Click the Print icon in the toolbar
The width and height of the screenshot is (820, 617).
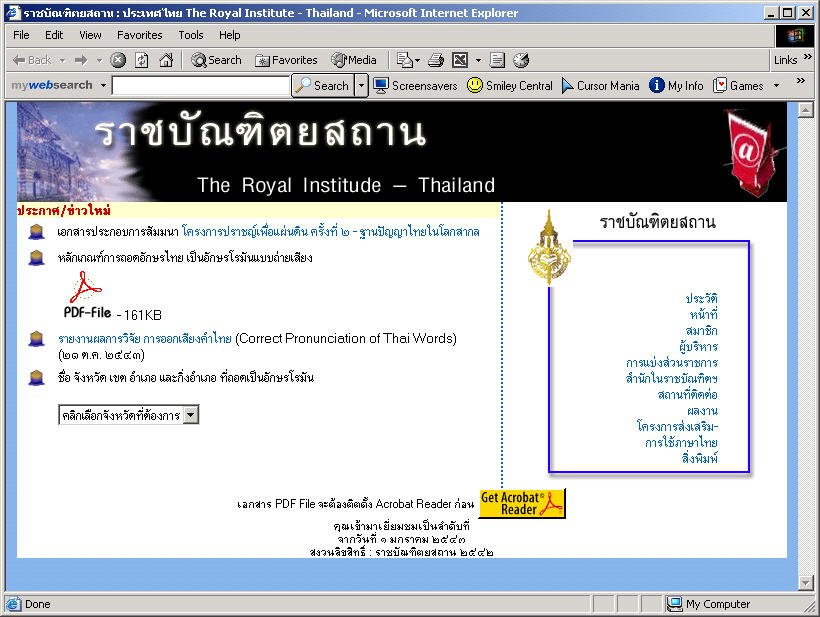(435, 60)
